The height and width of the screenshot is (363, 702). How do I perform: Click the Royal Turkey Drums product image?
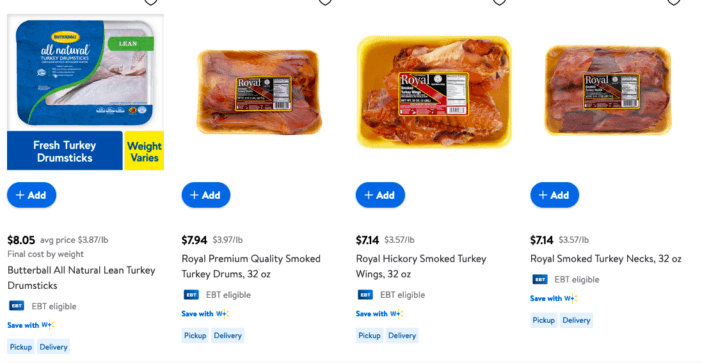(260, 92)
